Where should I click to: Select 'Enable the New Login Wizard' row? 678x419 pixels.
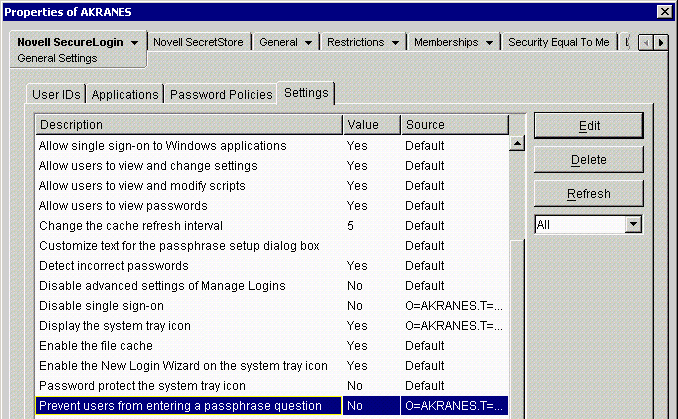[x=272, y=366]
